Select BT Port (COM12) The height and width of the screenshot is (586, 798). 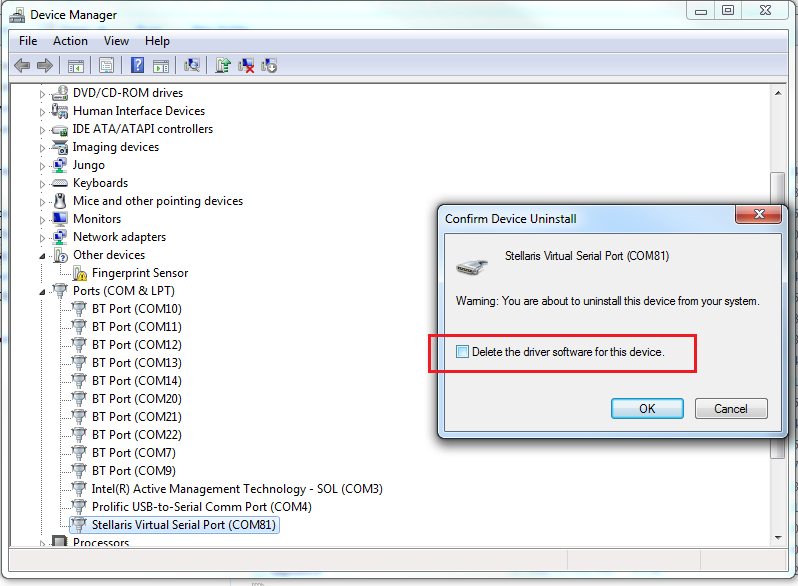[x=137, y=345]
